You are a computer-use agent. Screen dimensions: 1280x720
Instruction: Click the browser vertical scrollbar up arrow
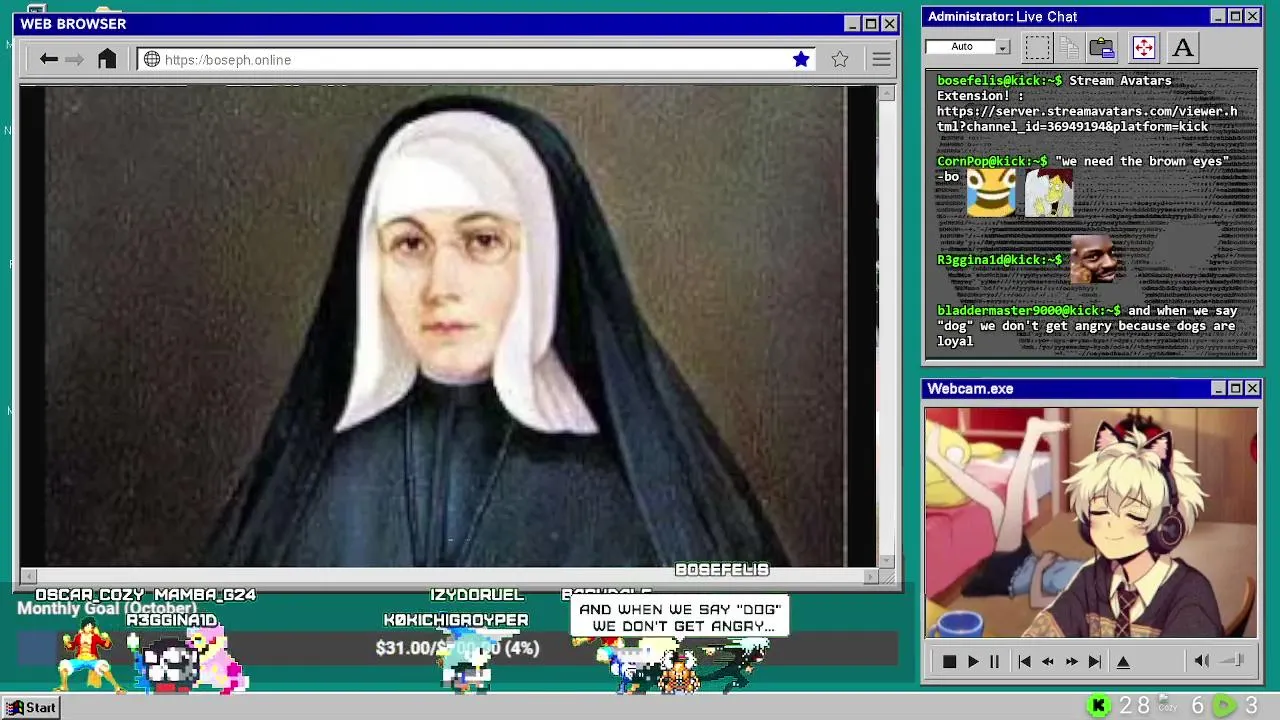[887, 93]
